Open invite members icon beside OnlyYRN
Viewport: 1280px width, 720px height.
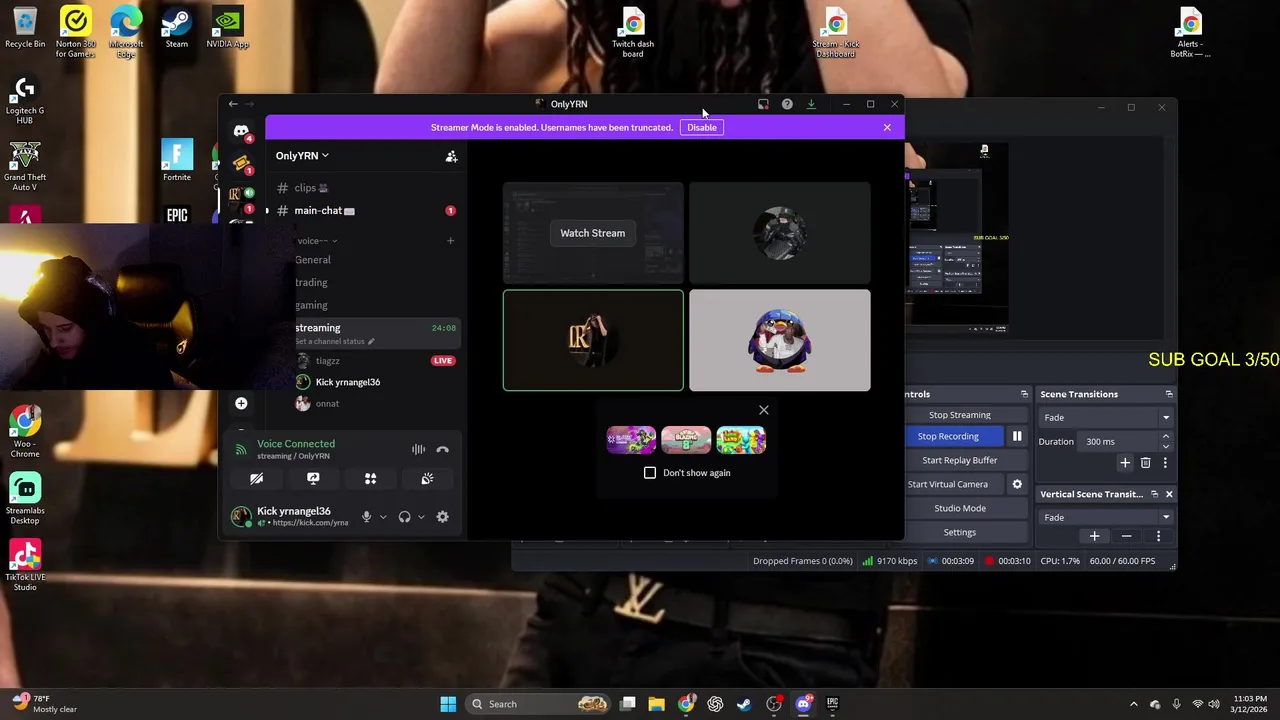pos(451,156)
